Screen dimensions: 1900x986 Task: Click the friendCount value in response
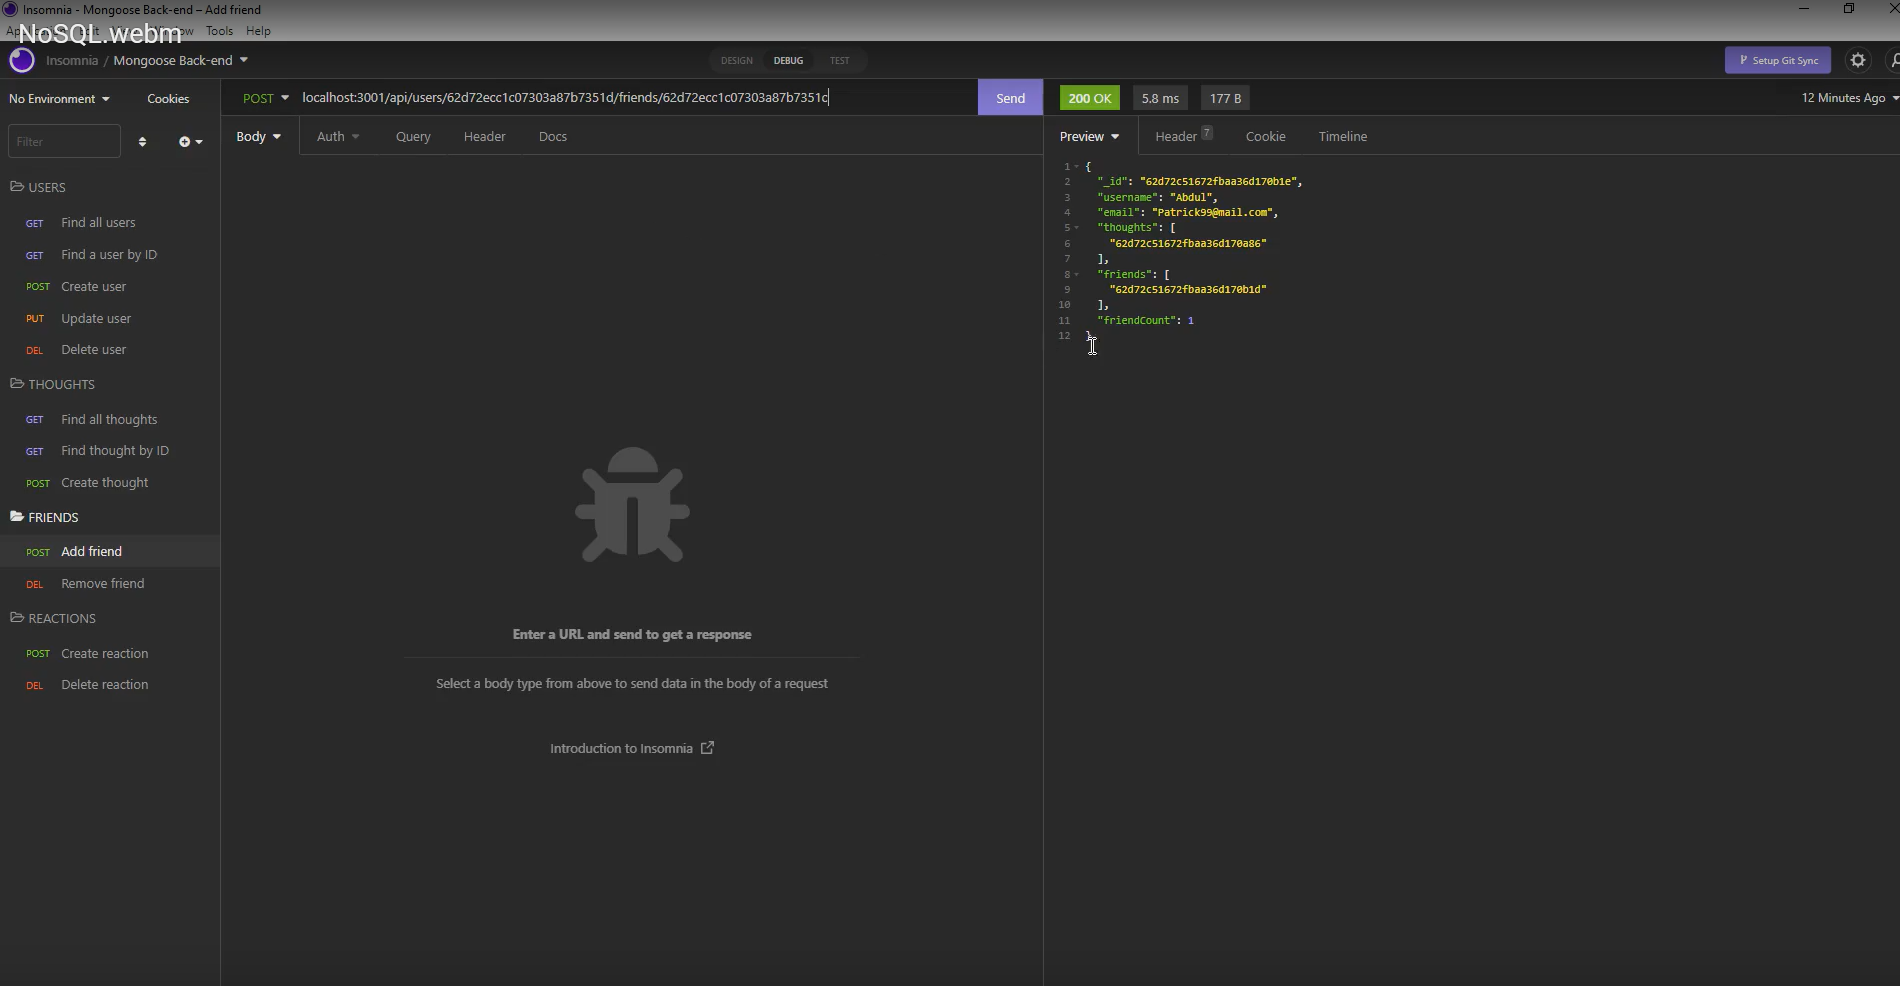pos(1191,320)
